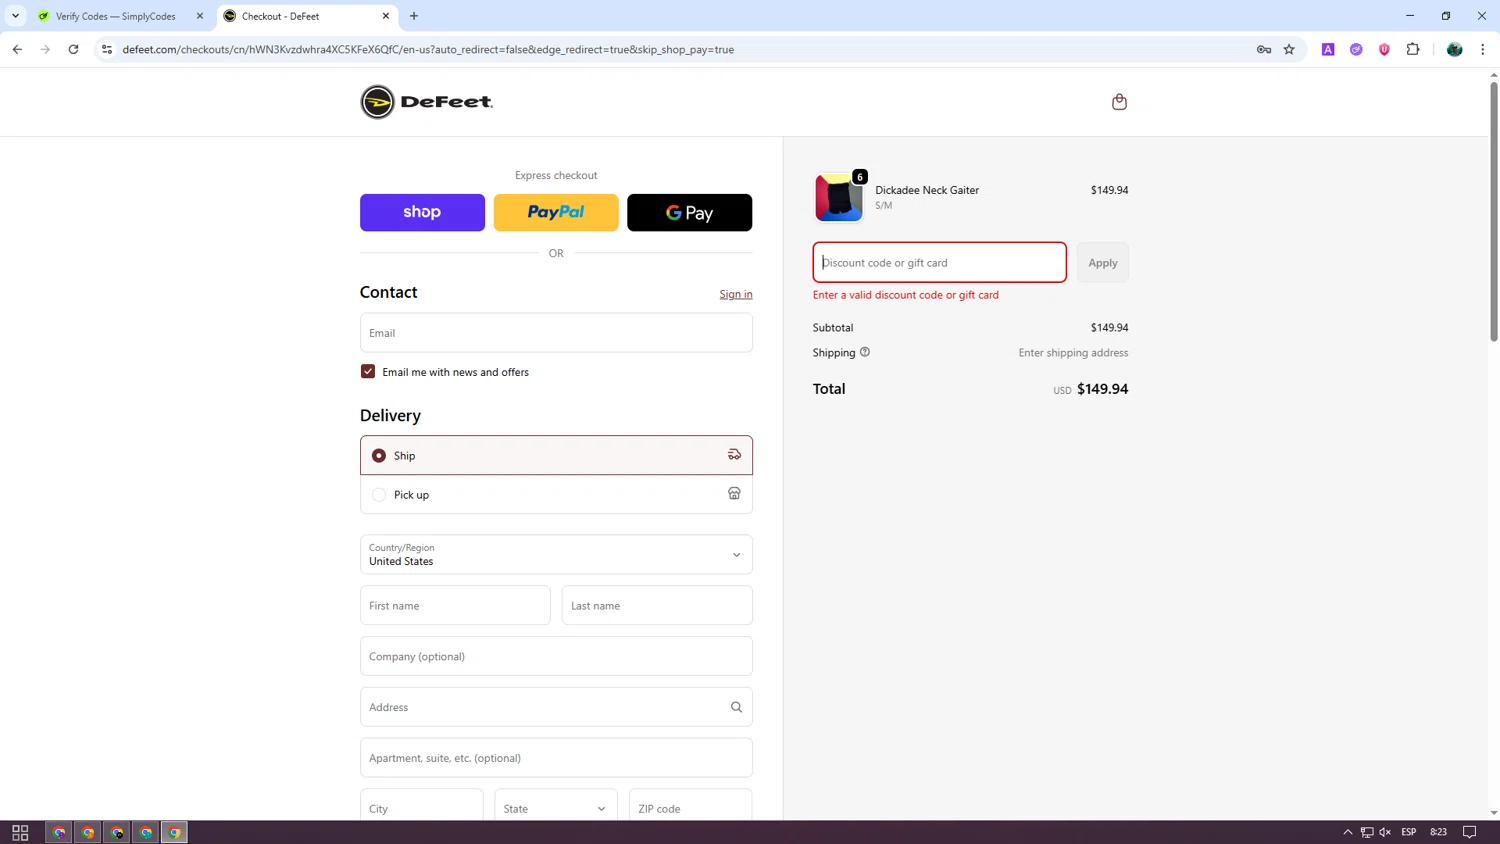Pay with the Google Pay button
The width and height of the screenshot is (1500, 844).
tap(689, 212)
